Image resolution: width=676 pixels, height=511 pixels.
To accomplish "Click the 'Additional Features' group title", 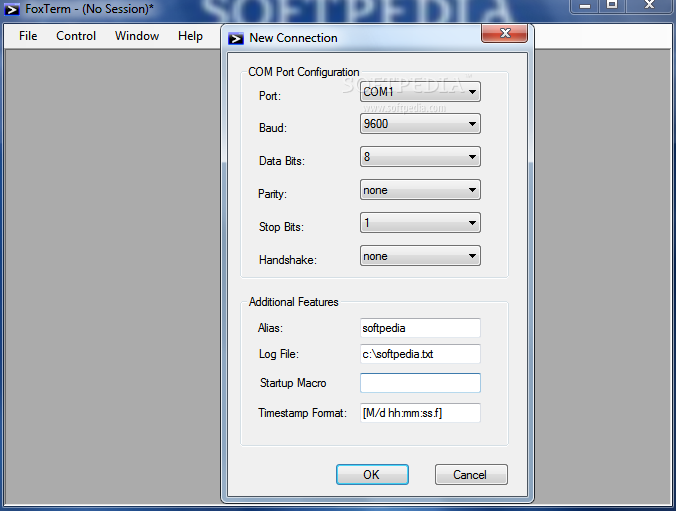I will pyautogui.click(x=294, y=302).
